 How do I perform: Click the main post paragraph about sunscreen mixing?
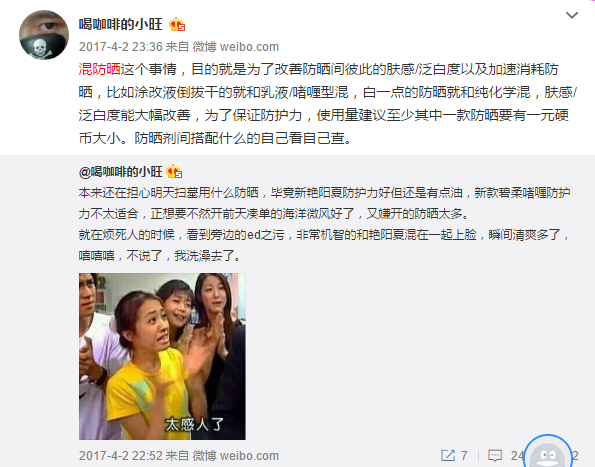(327, 104)
